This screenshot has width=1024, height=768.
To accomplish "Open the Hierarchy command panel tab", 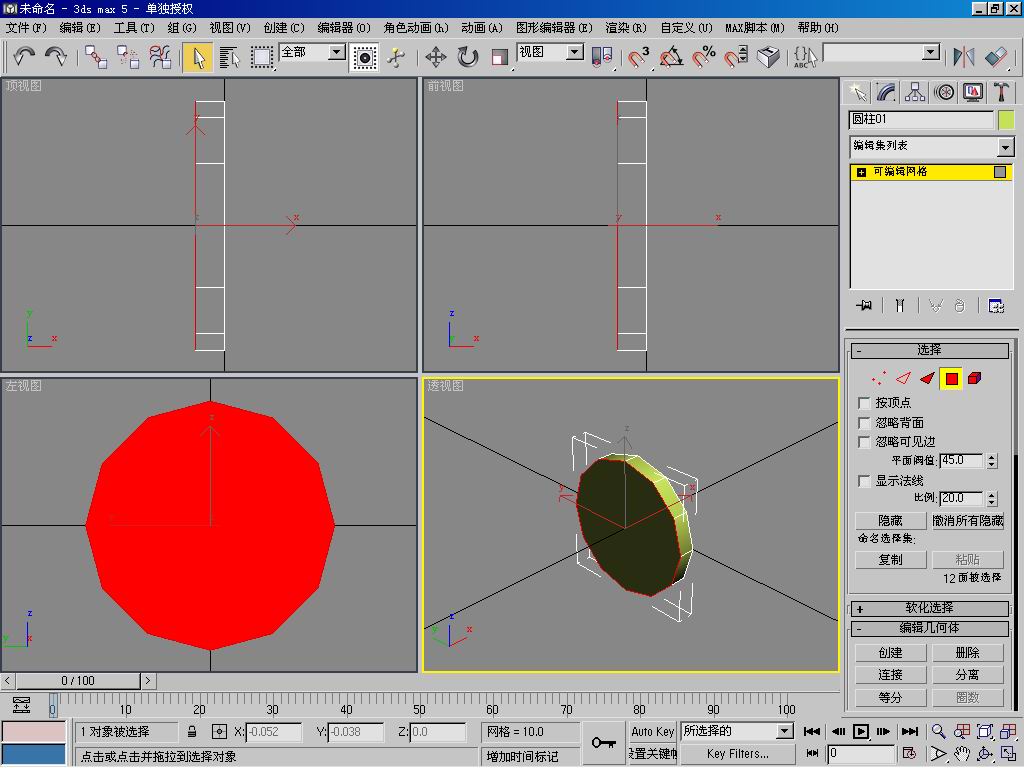I will (x=915, y=92).
